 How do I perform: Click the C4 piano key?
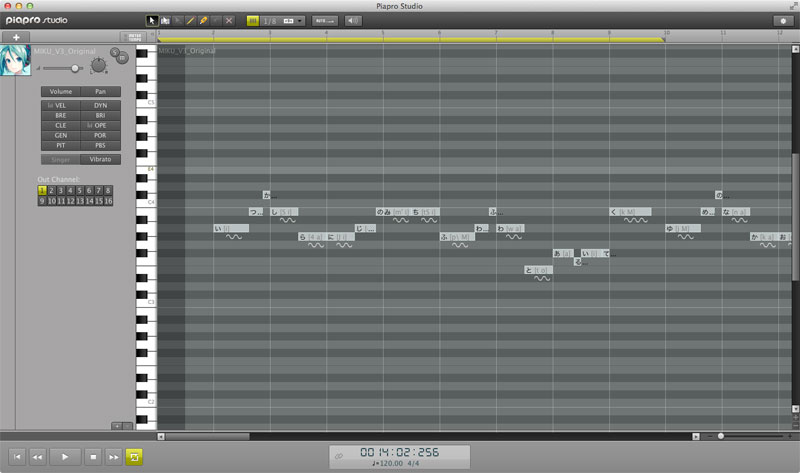146,205
